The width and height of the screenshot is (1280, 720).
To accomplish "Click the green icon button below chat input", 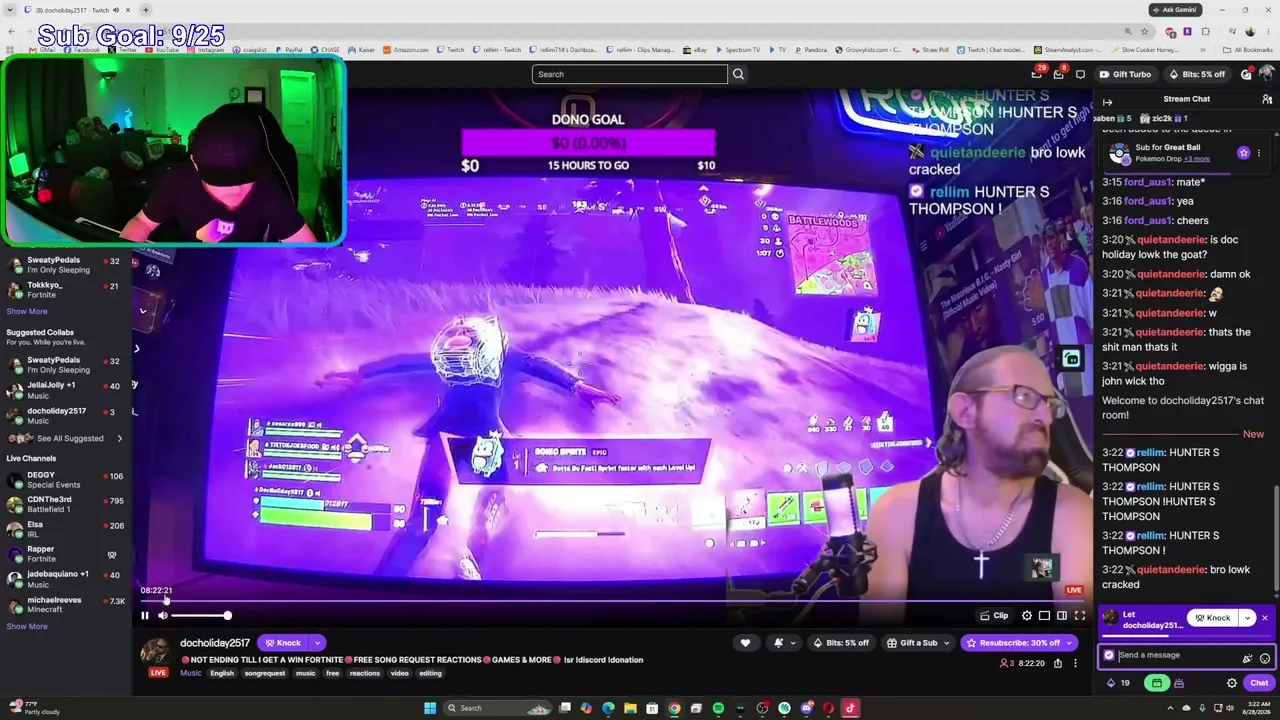I will (x=1157, y=683).
